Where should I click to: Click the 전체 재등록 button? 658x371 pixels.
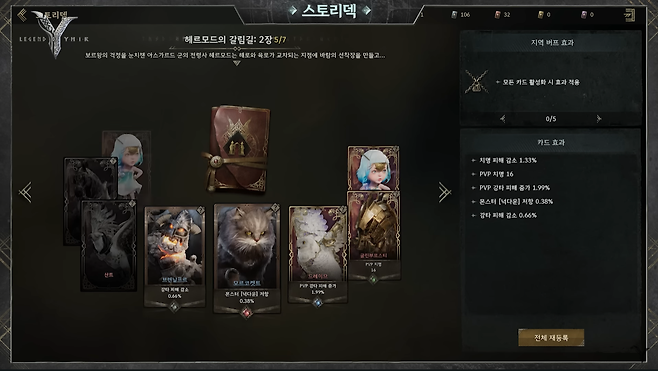click(551, 337)
